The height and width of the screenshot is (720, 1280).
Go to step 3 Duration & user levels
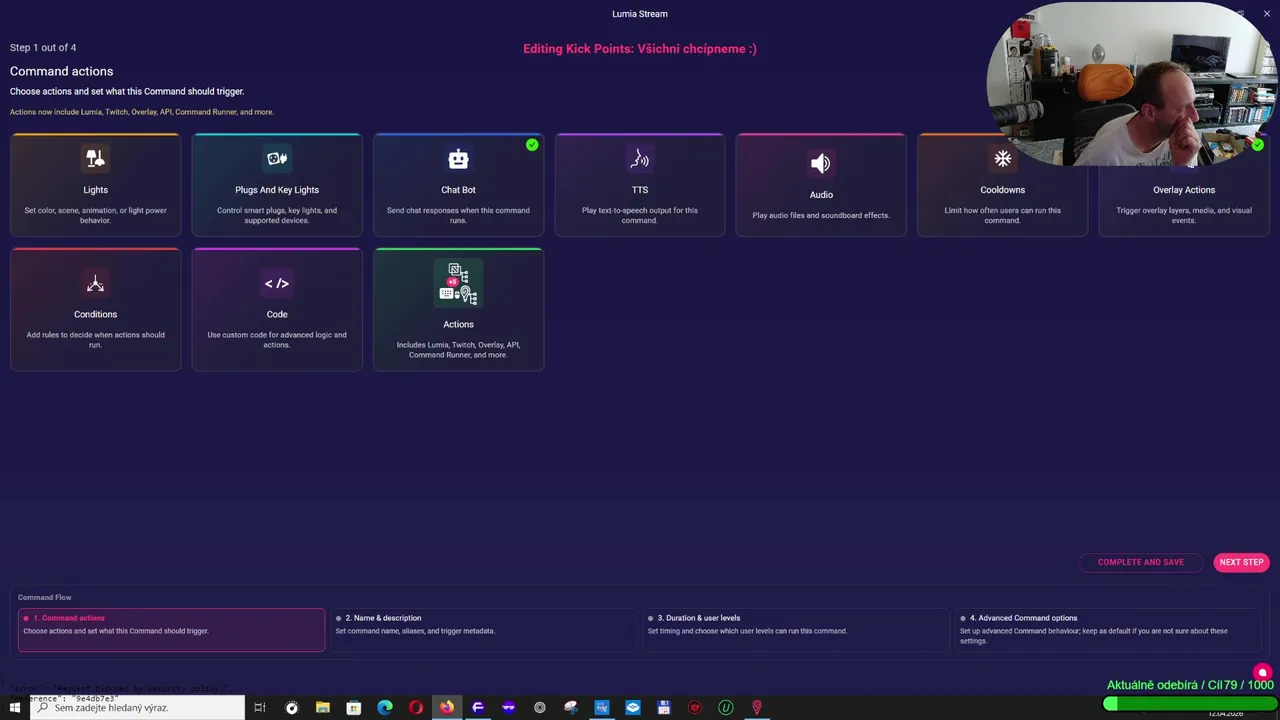(795, 629)
